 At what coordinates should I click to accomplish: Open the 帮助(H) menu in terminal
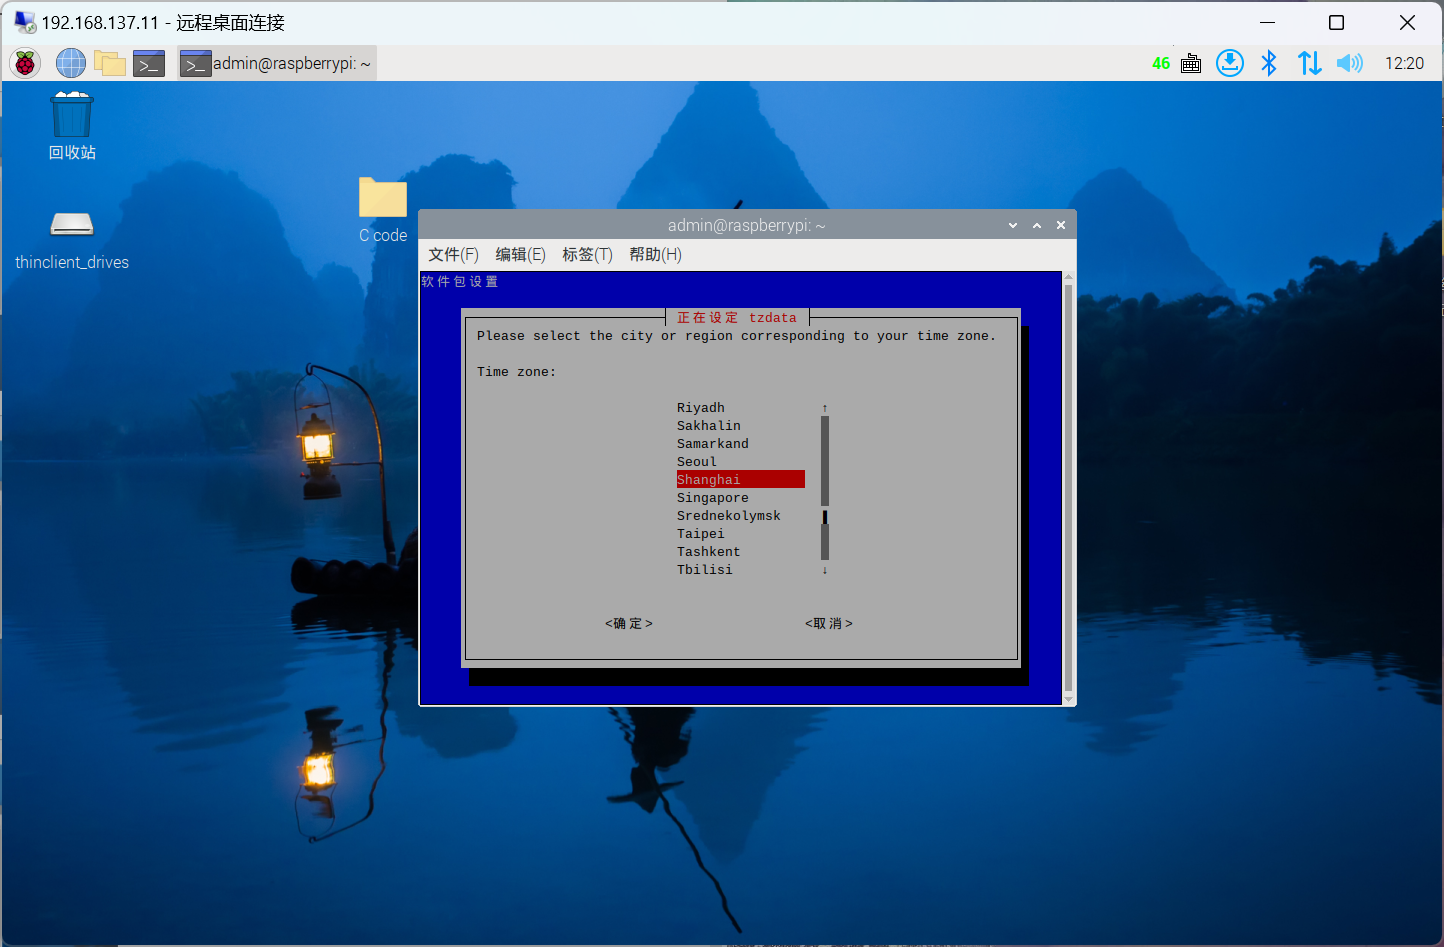(x=655, y=254)
